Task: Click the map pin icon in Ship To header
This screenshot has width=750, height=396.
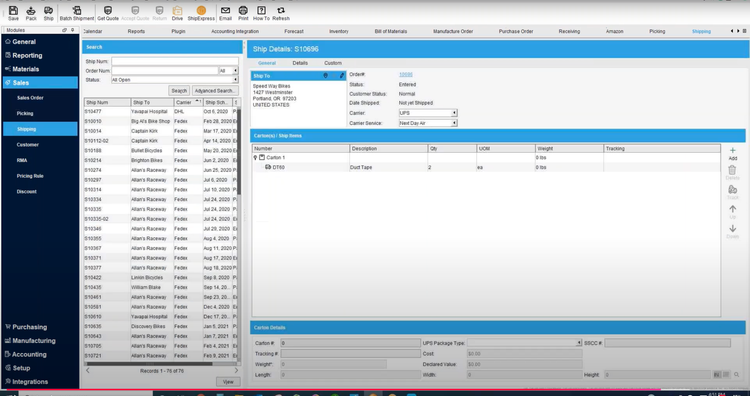Action: (326, 76)
